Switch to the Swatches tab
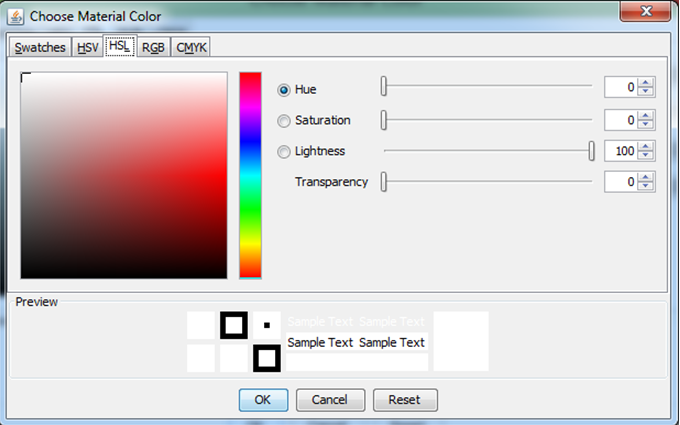Viewport: 680px width, 425px height. tap(40, 48)
